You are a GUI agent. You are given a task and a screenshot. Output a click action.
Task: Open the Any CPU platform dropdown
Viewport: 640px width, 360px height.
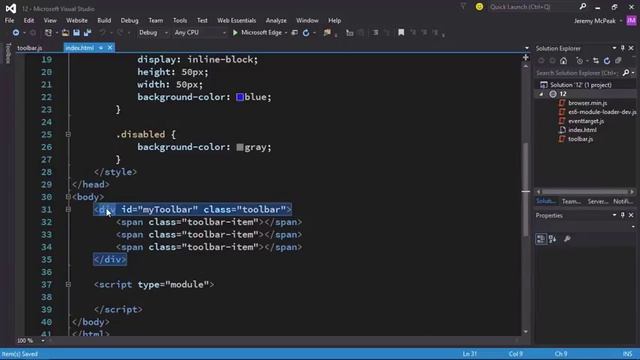click(x=224, y=33)
